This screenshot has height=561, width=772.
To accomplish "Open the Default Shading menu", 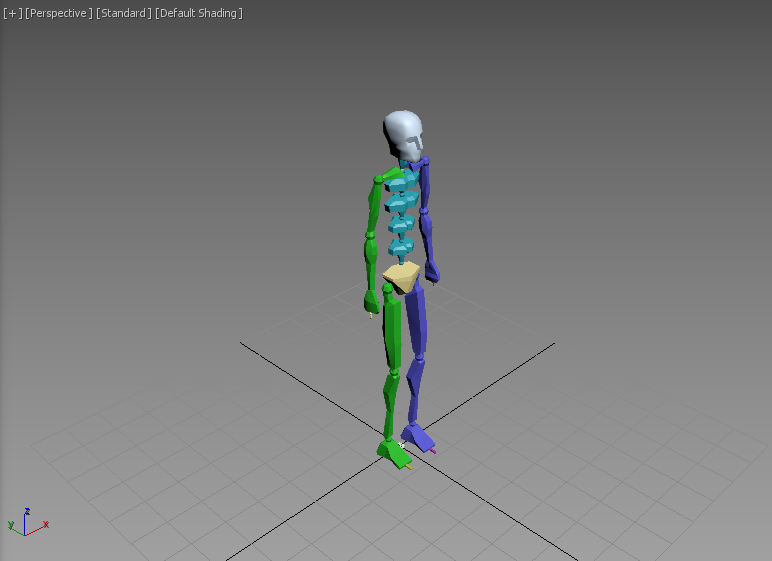I will pyautogui.click(x=199, y=13).
